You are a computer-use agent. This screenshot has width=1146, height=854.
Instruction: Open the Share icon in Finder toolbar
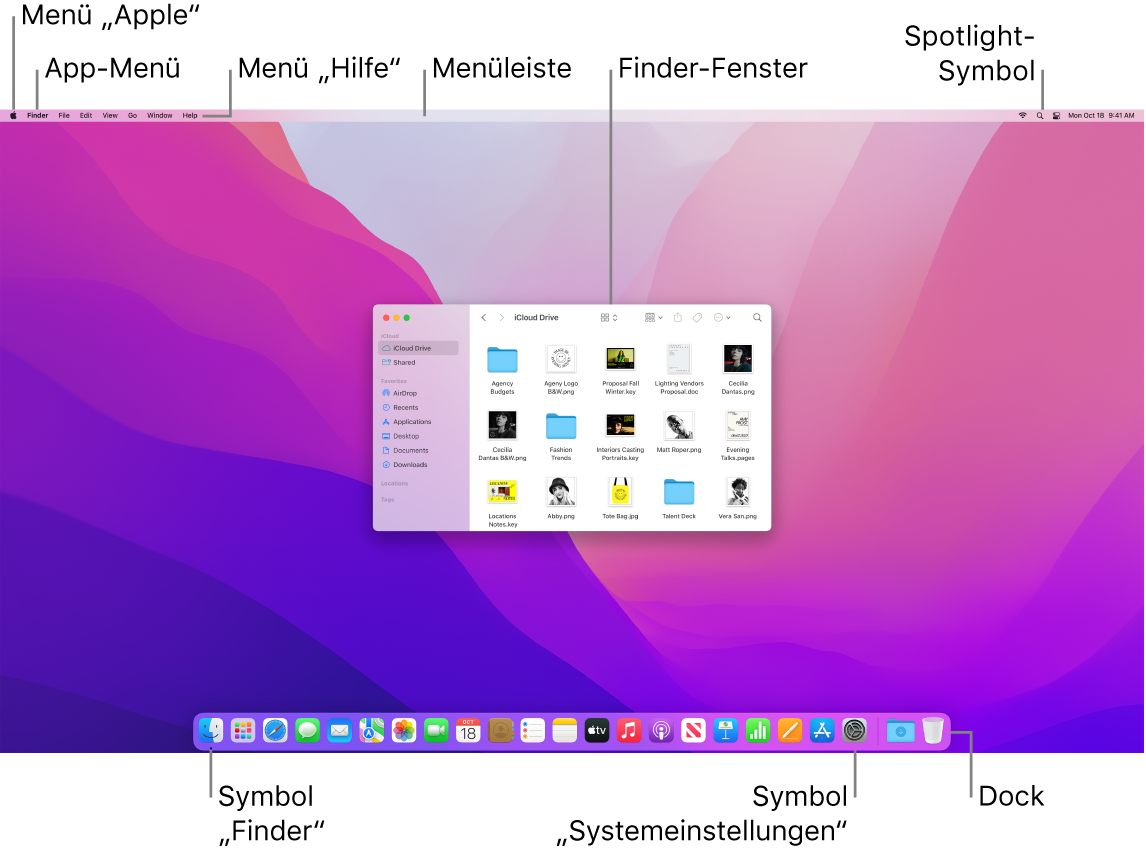pos(678,317)
